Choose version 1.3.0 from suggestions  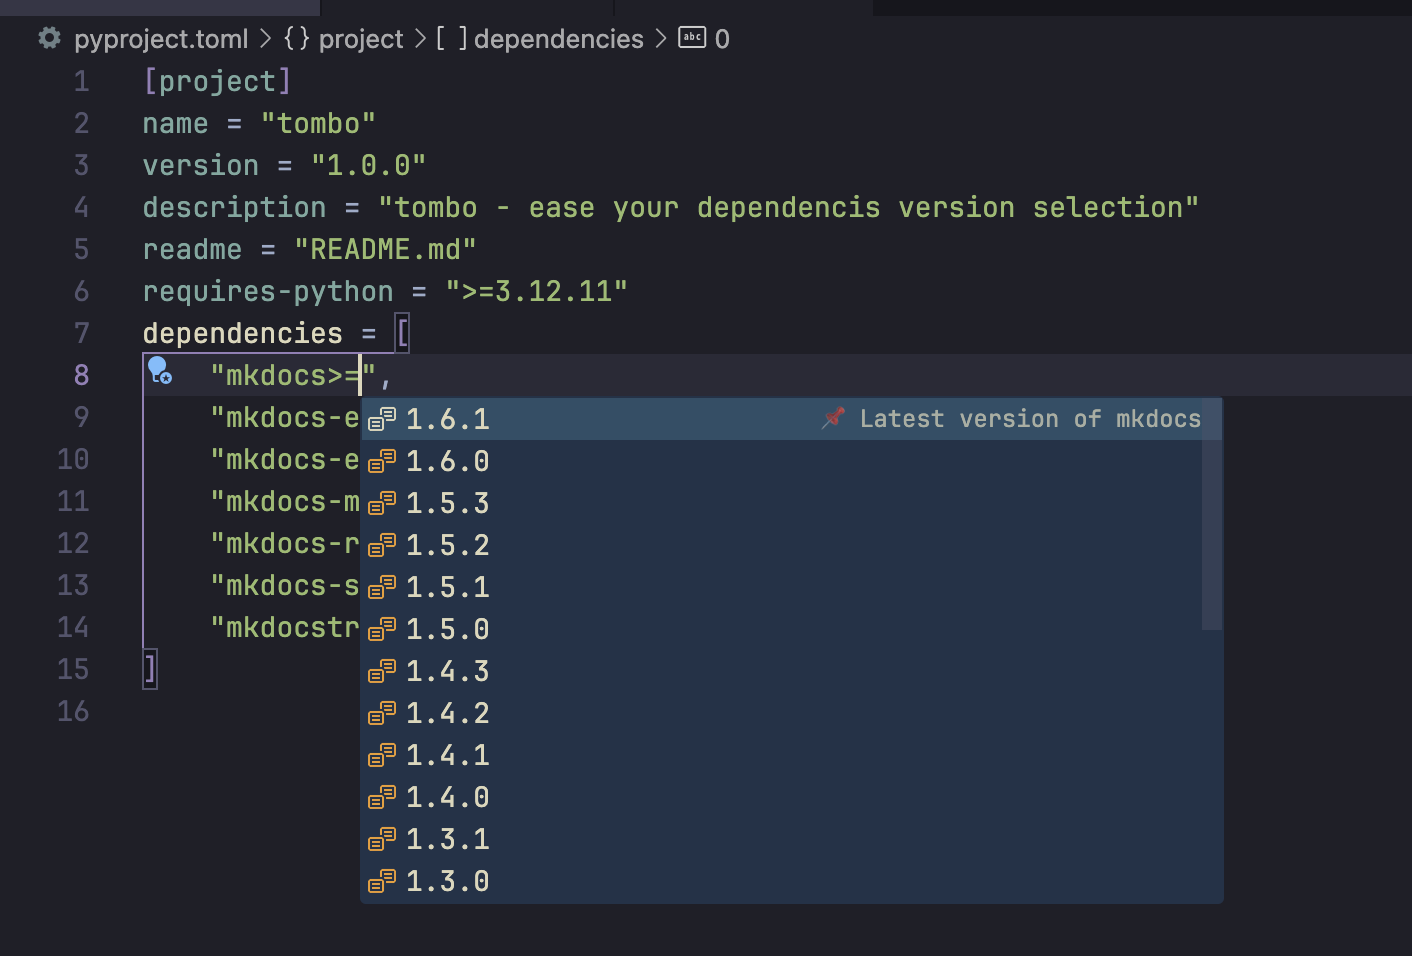pos(791,881)
